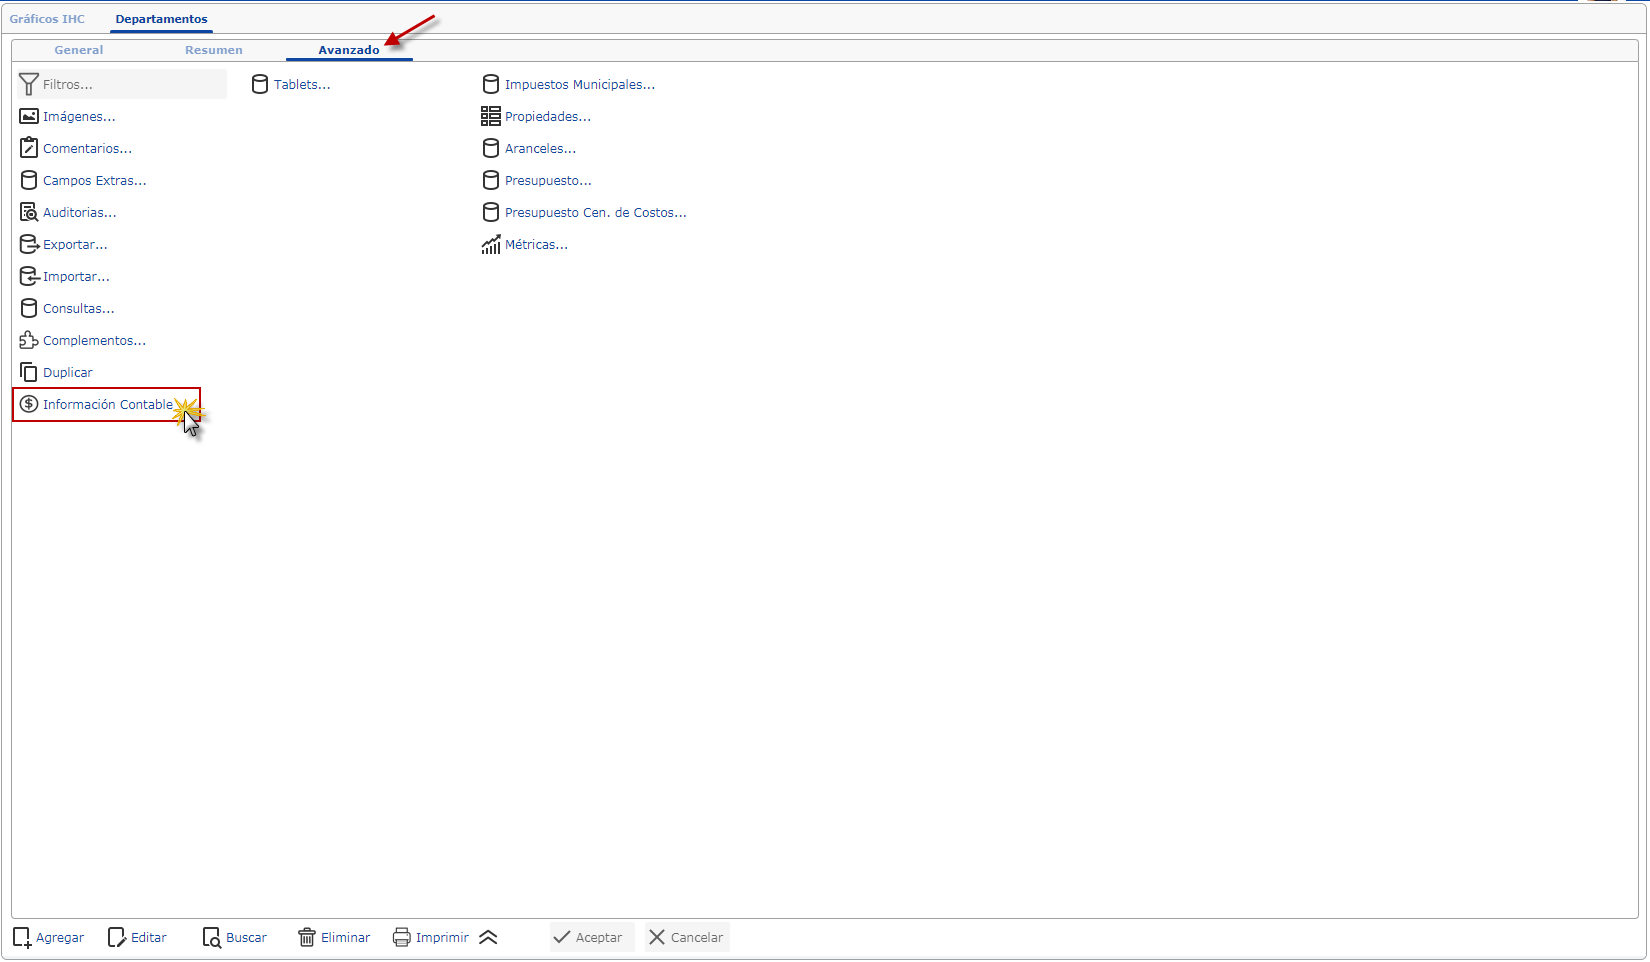Choose Importar

pyautogui.click(x=76, y=277)
